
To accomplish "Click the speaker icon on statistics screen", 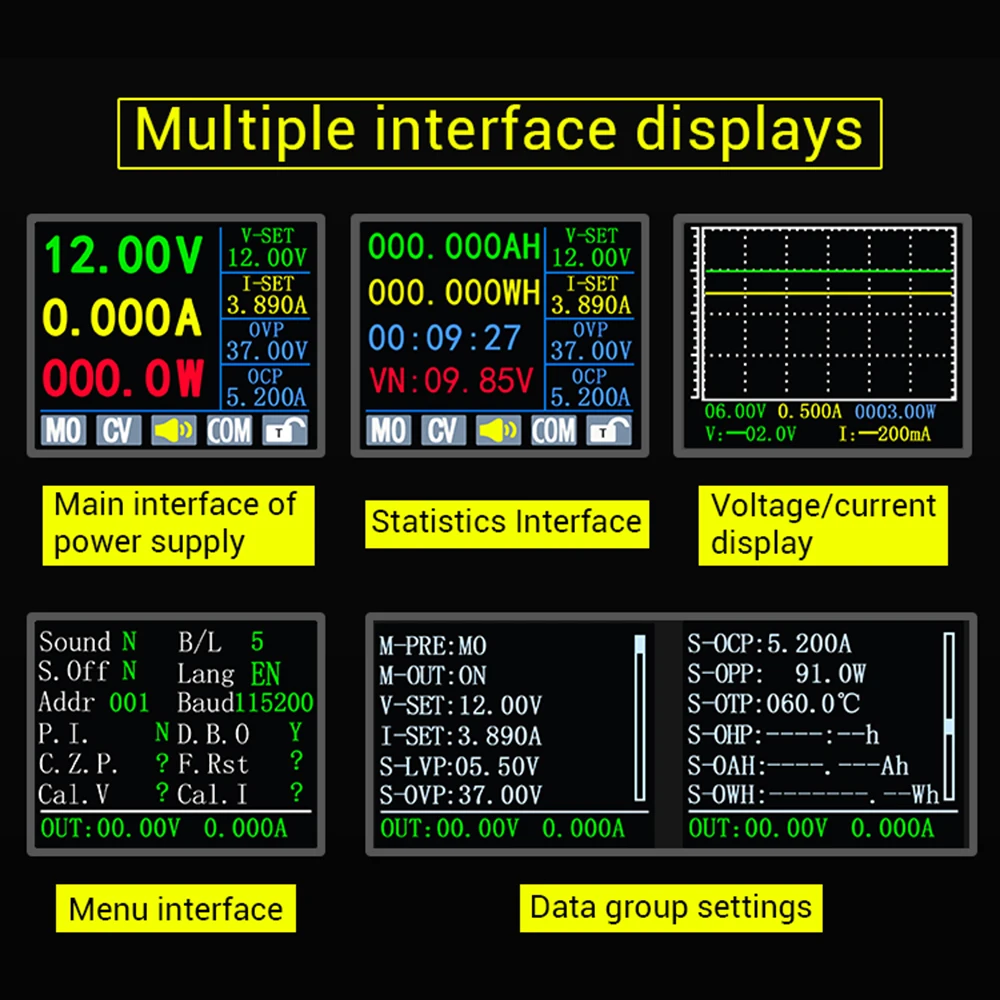I will tap(498, 430).
